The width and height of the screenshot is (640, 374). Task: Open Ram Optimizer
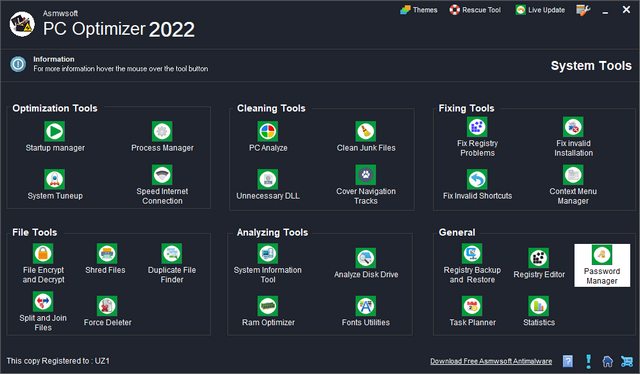tap(268, 312)
